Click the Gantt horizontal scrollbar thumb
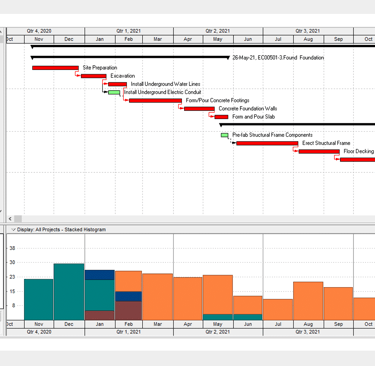 18,219
